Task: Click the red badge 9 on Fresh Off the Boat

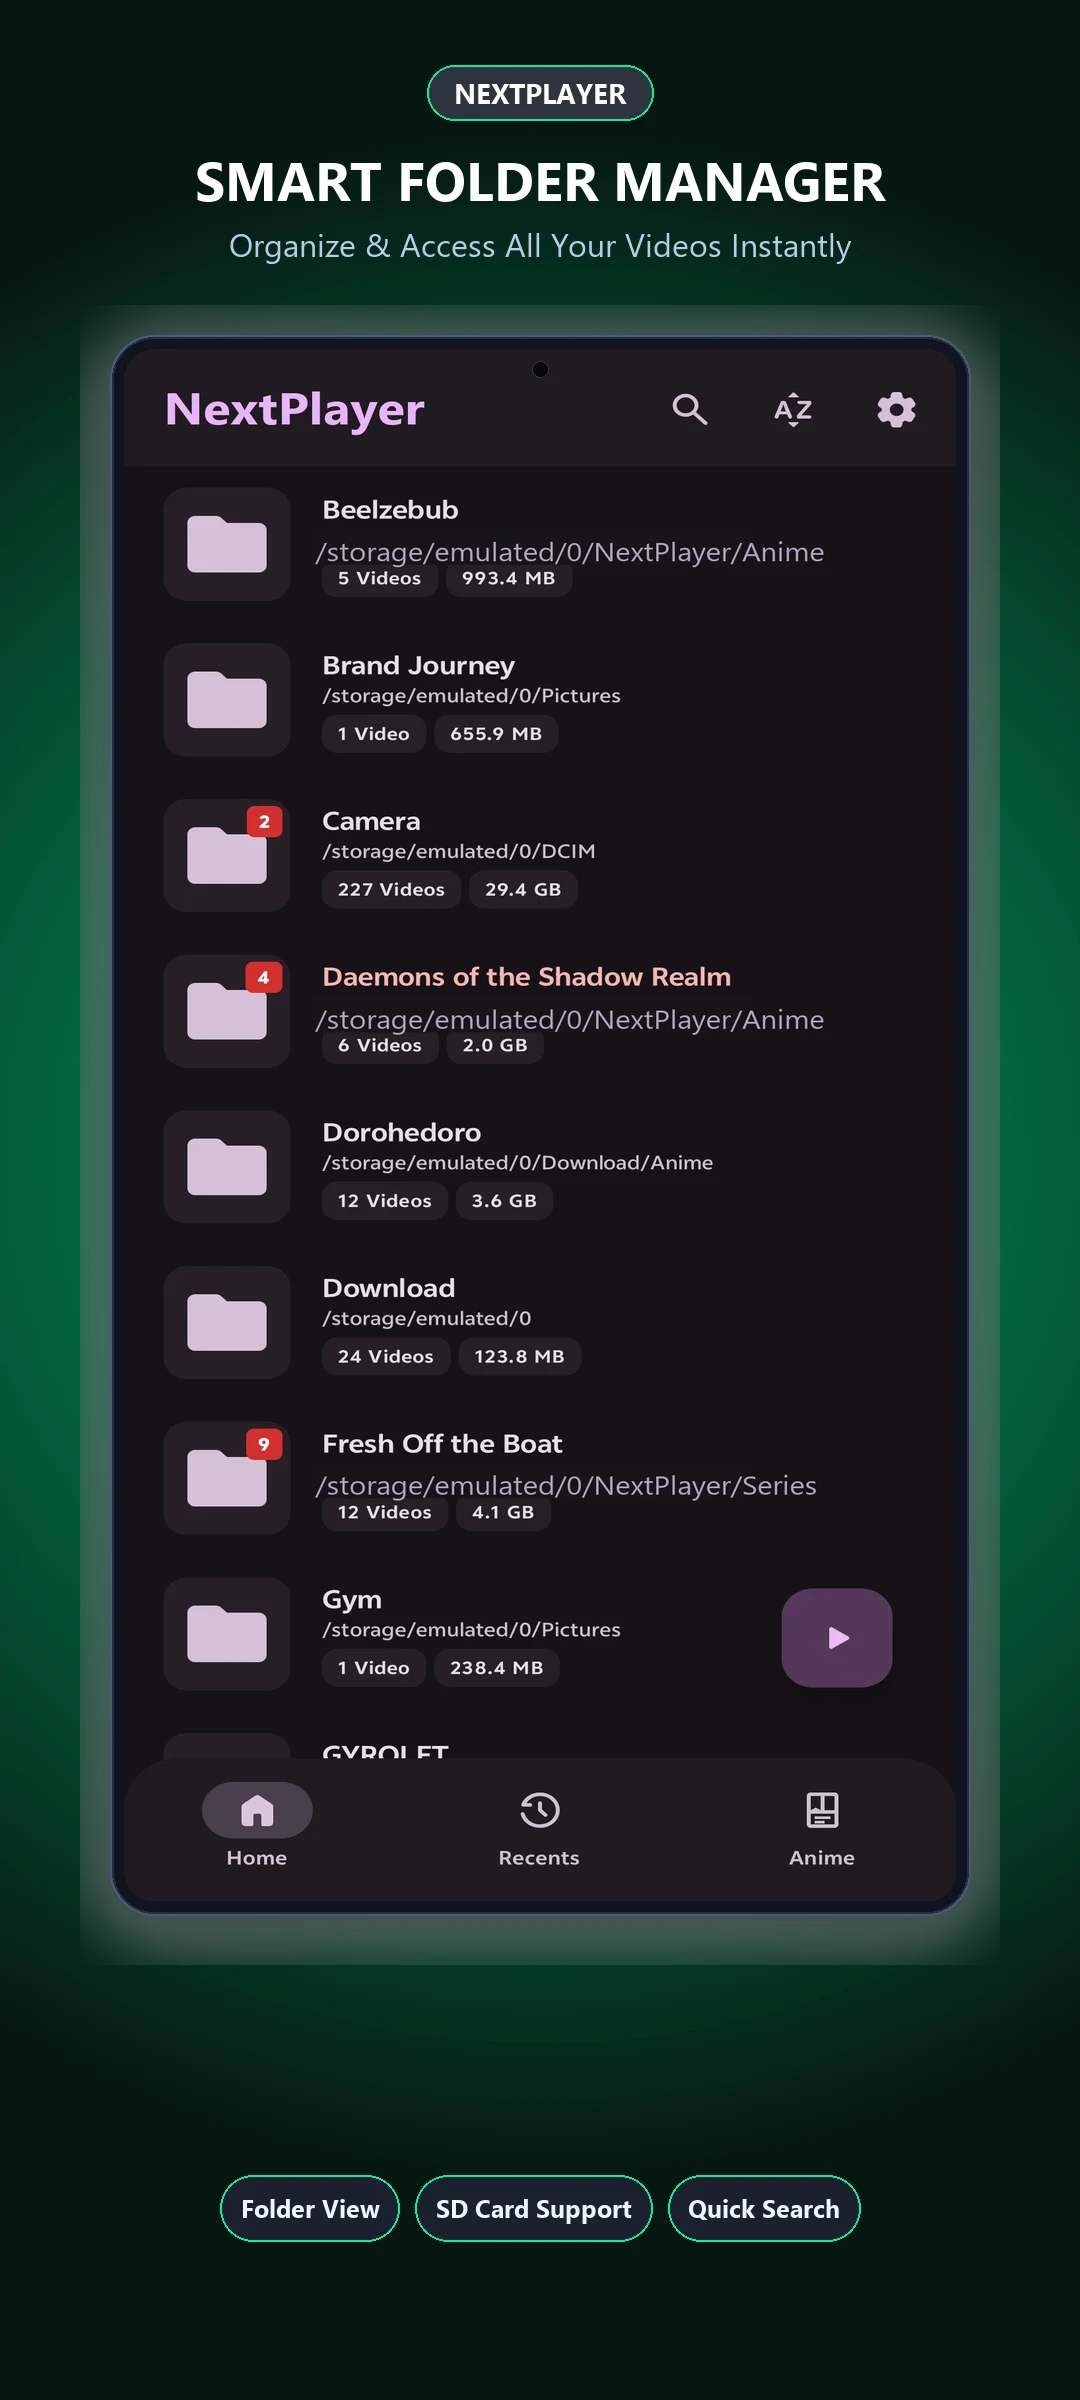Action: pyautogui.click(x=264, y=1444)
